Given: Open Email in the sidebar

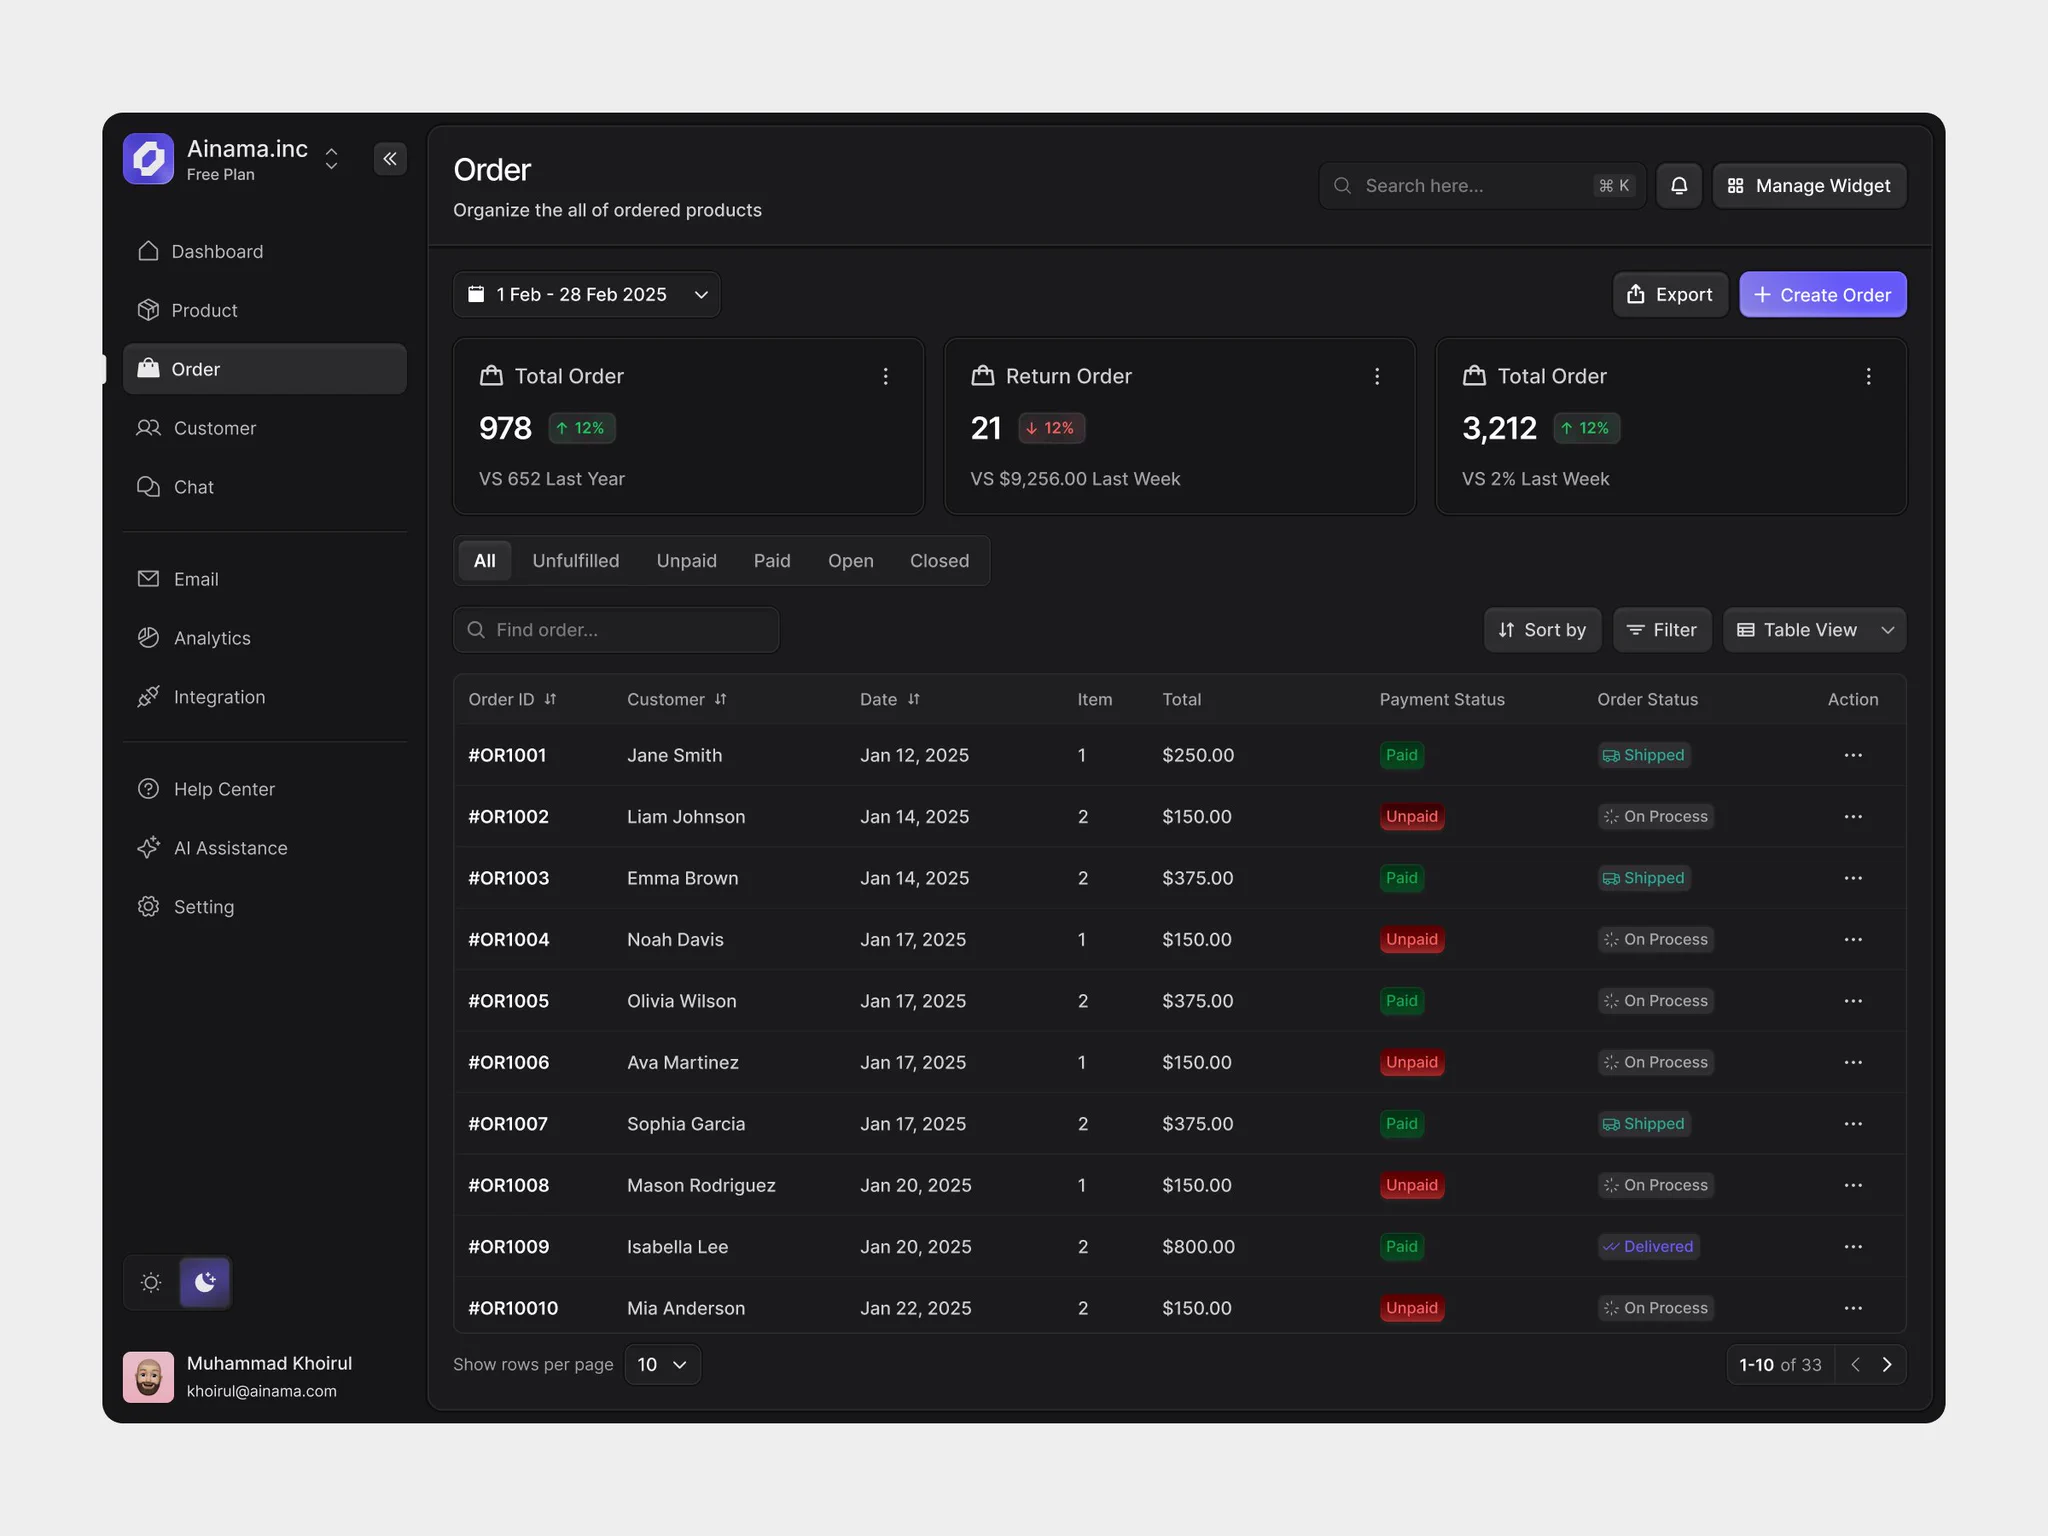Looking at the screenshot, I should click(x=265, y=579).
